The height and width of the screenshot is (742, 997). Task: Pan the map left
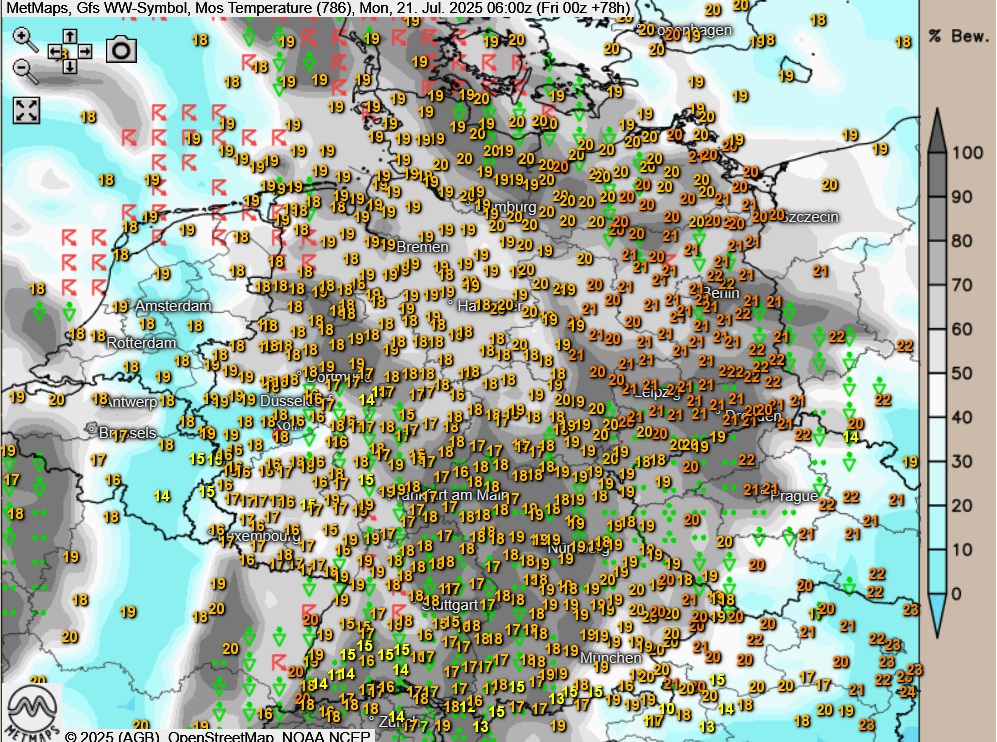click(55, 50)
